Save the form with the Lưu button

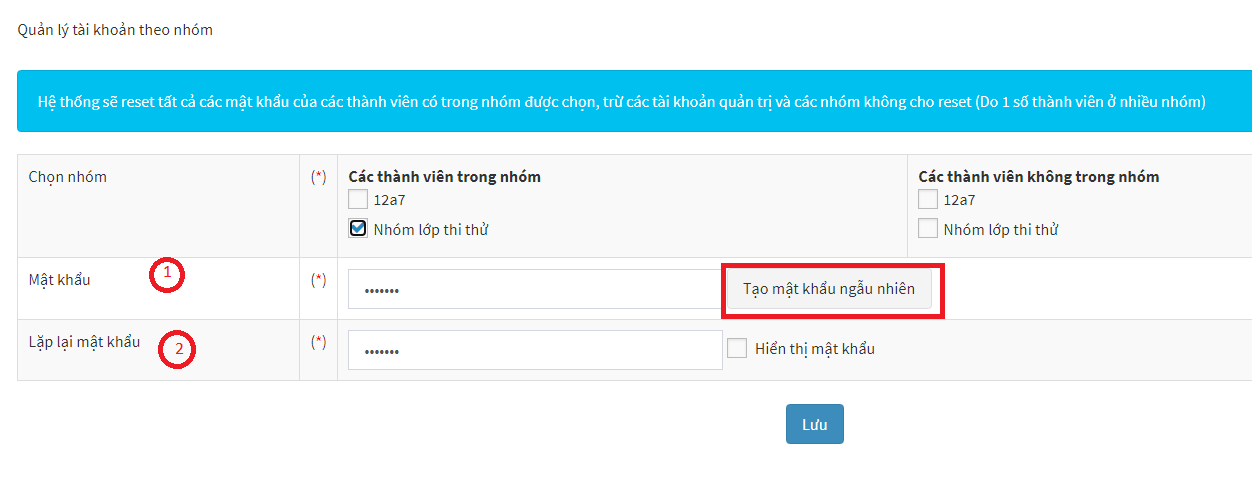point(814,424)
